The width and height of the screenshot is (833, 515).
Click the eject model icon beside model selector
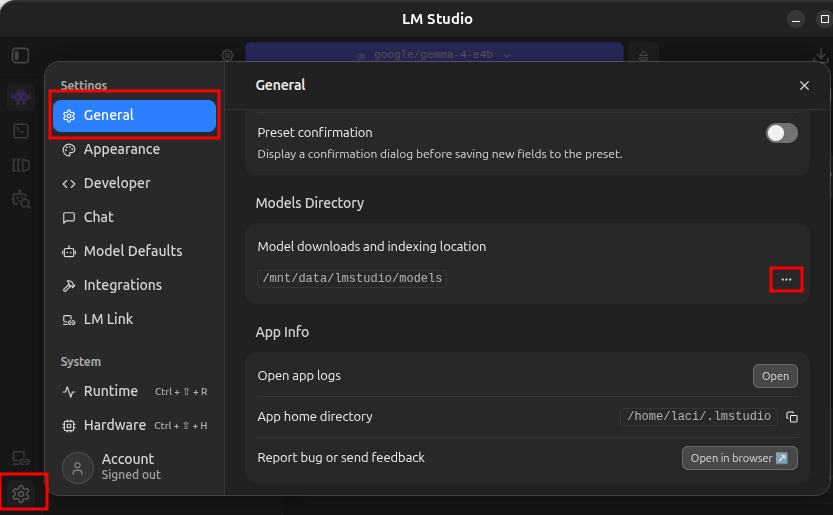tap(644, 55)
